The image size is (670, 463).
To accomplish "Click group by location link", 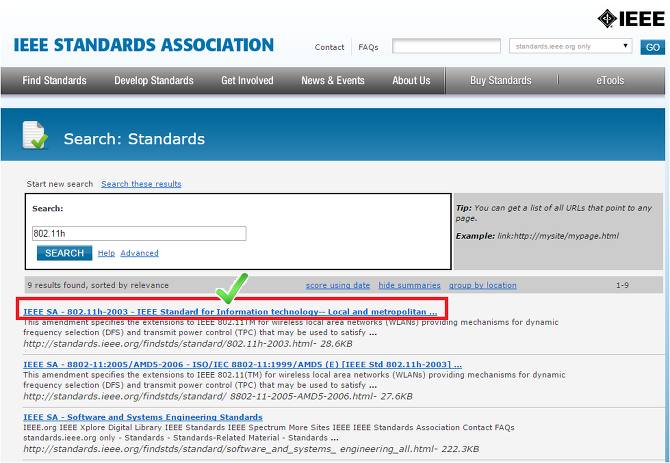I will 482,285.
